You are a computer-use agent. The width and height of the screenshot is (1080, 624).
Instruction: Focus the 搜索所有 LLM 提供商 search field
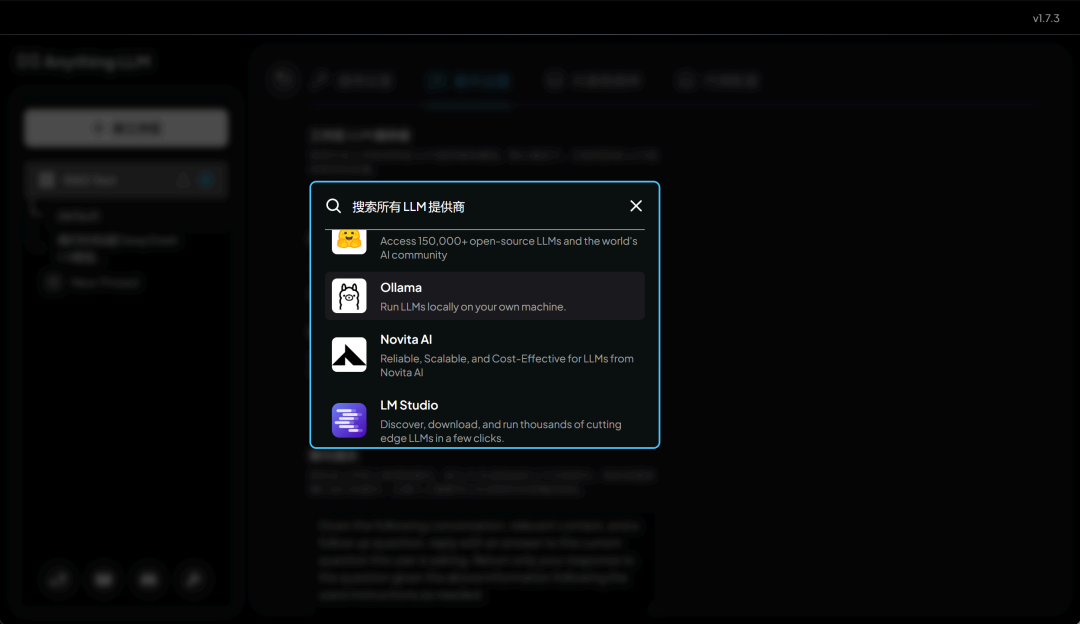[x=486, y=207]
